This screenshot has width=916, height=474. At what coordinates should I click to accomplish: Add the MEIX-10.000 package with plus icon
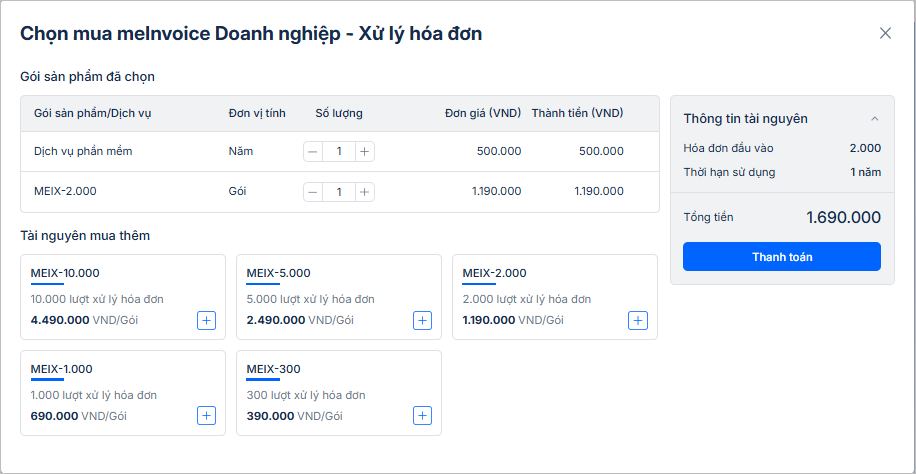(x=206, y=320)
